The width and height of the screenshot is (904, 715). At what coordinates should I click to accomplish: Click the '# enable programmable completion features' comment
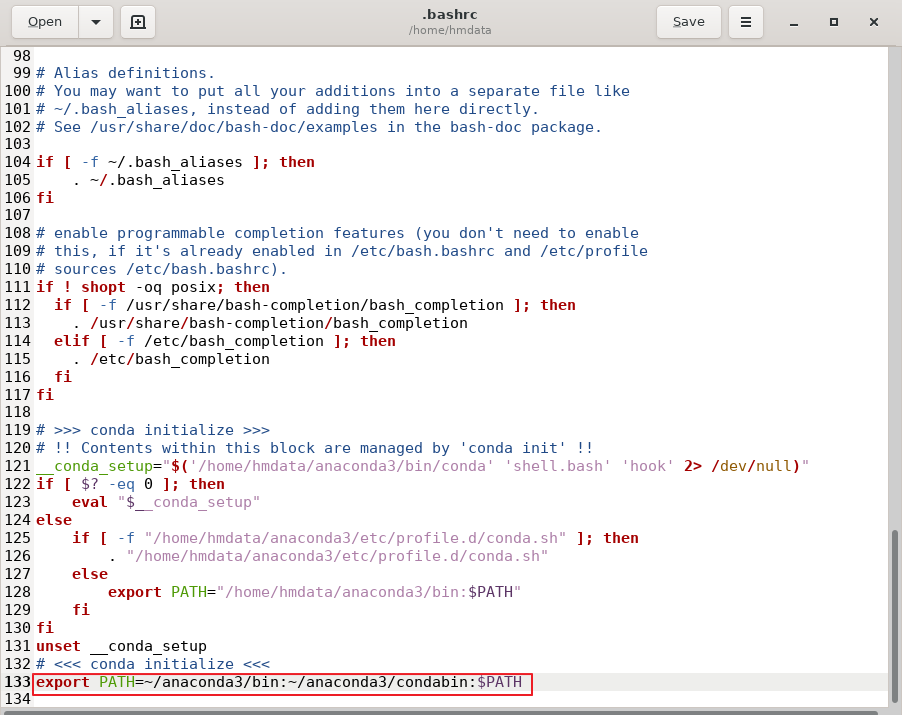pyautogui.click(x=337, y=233)
